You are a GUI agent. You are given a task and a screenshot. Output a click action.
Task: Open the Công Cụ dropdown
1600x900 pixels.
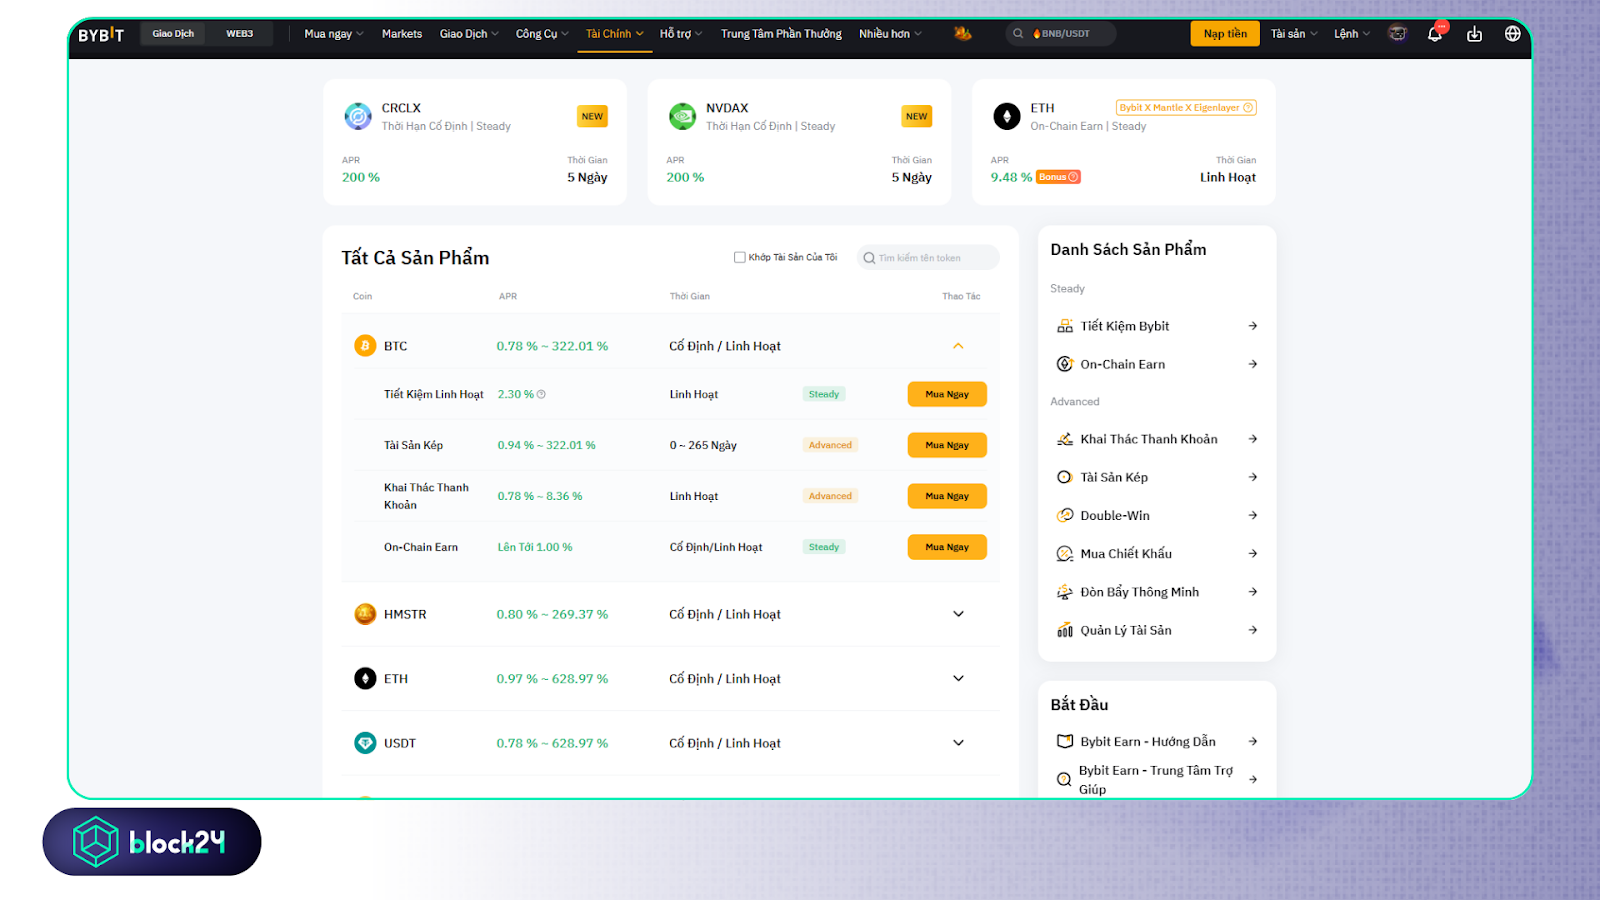pos(542,34)
